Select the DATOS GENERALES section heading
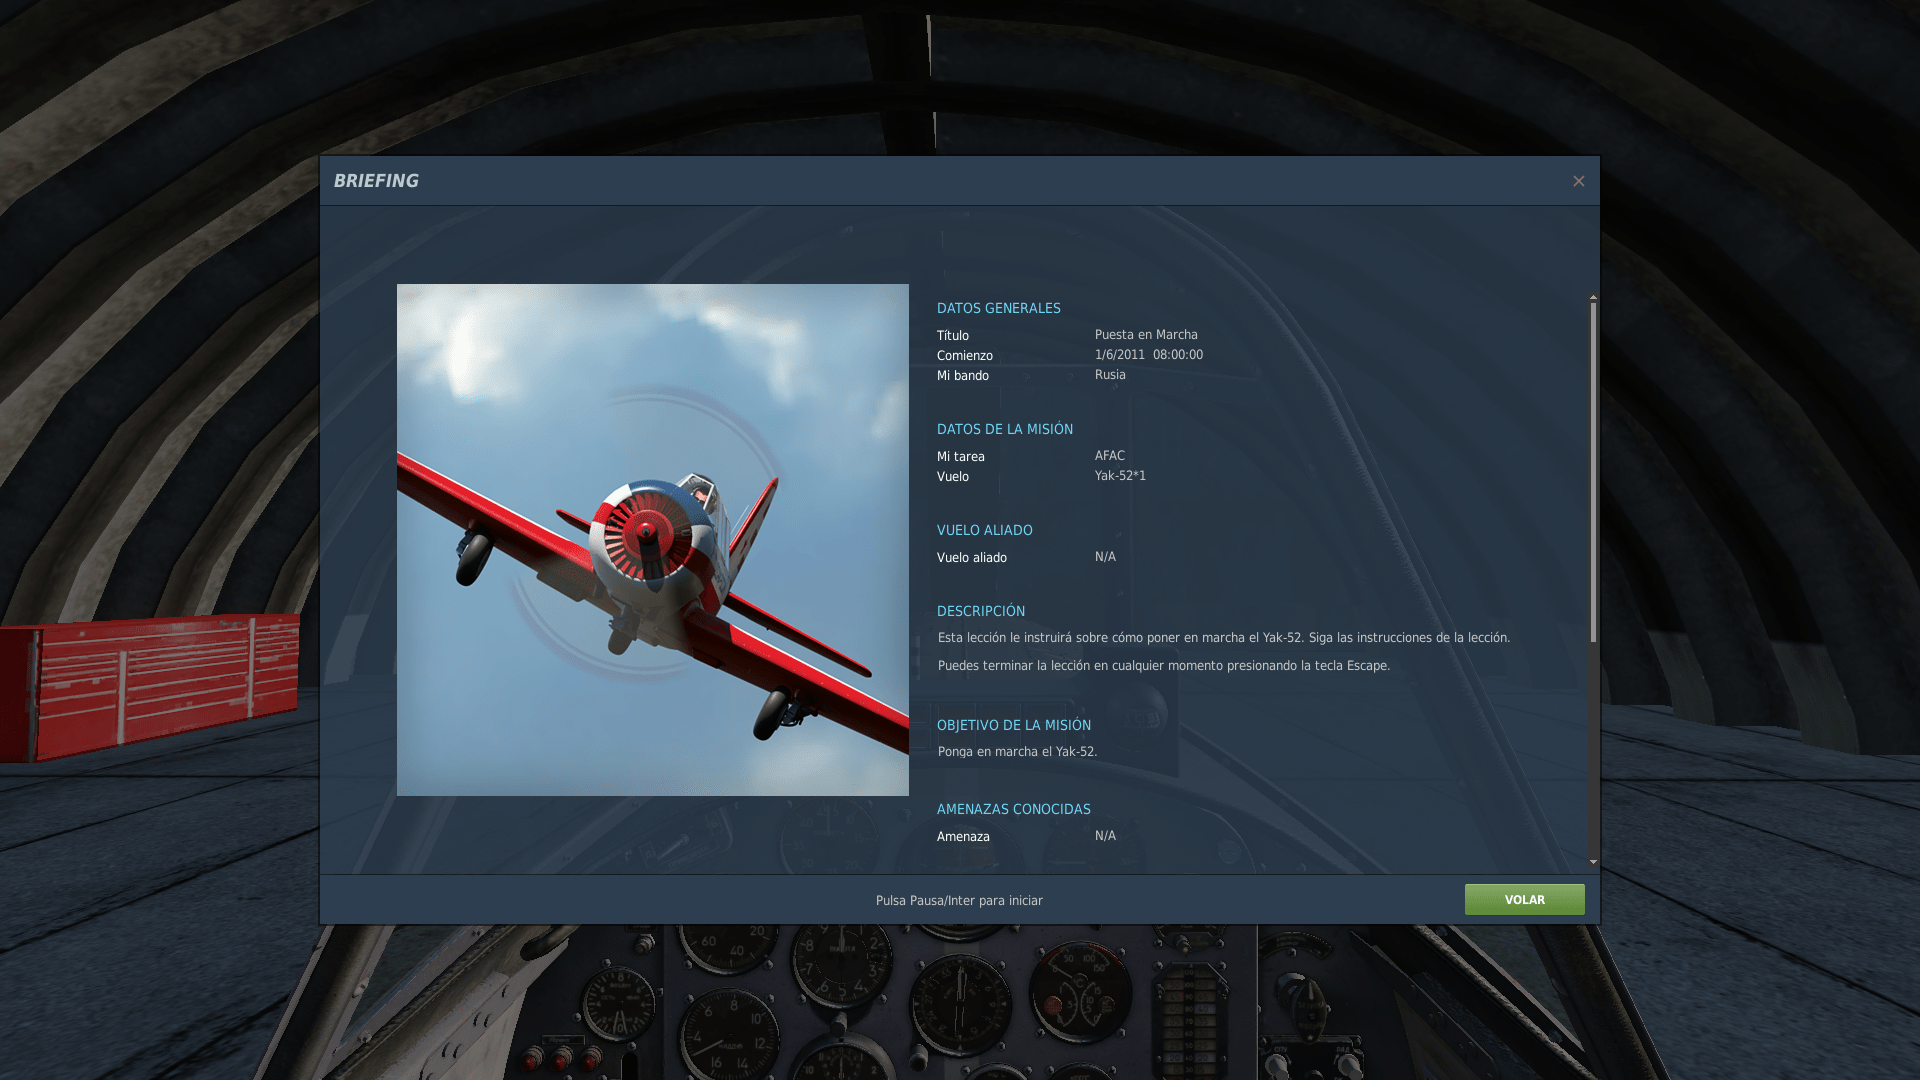1920x1080 pixels. pos(998,308)
